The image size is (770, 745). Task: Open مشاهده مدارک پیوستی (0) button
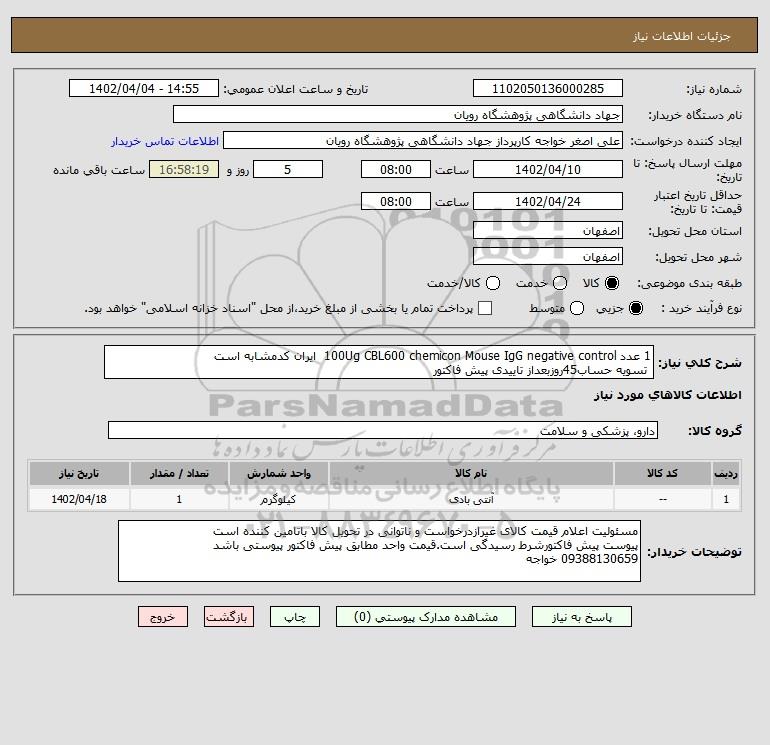(426, 617)
